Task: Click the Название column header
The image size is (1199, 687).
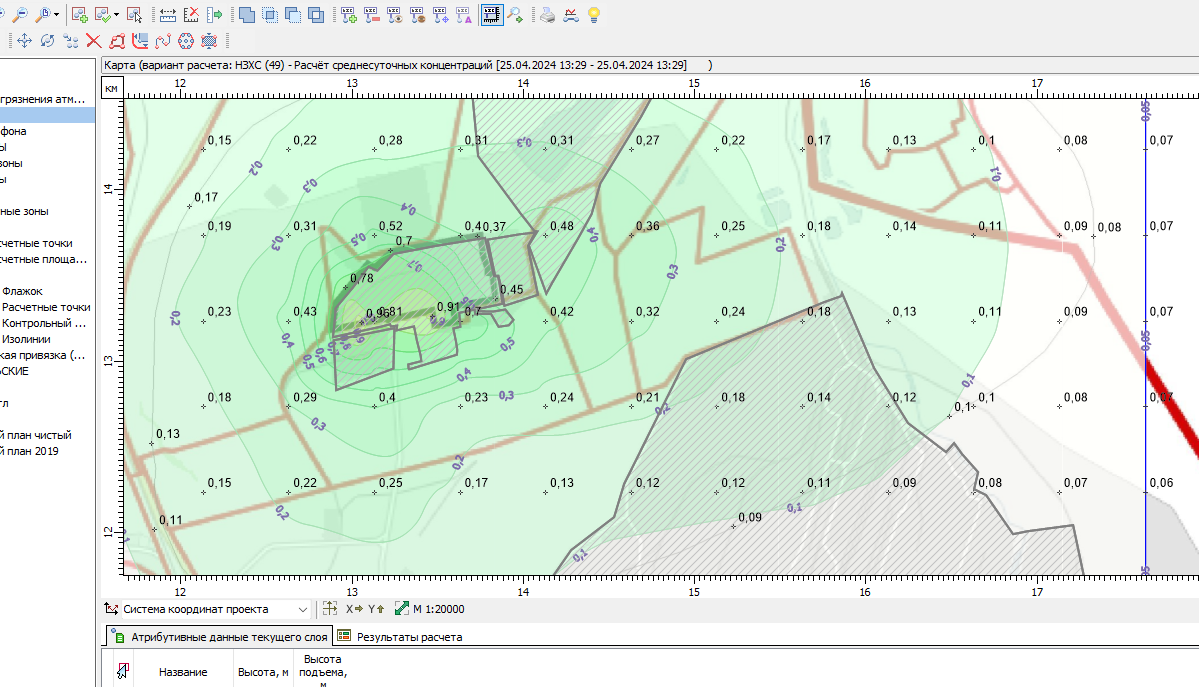Action: click(x=183, y=672)
